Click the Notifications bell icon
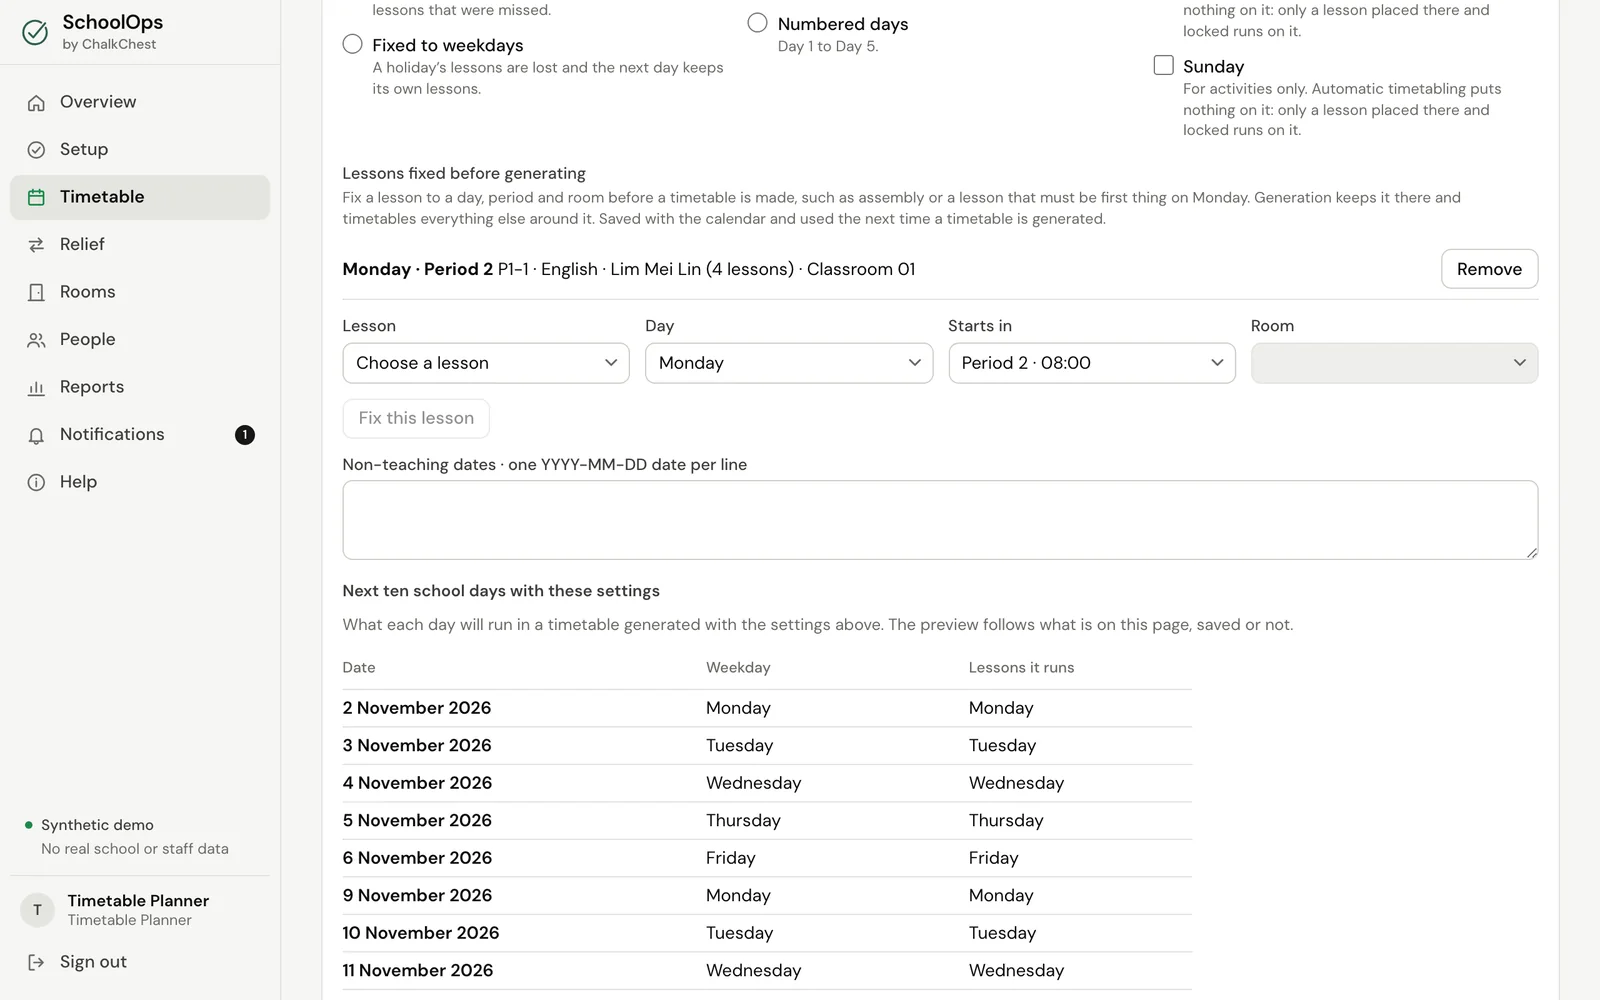Screen dimensions: 1600x1000 pyautogui.click(x=36, y=435)
